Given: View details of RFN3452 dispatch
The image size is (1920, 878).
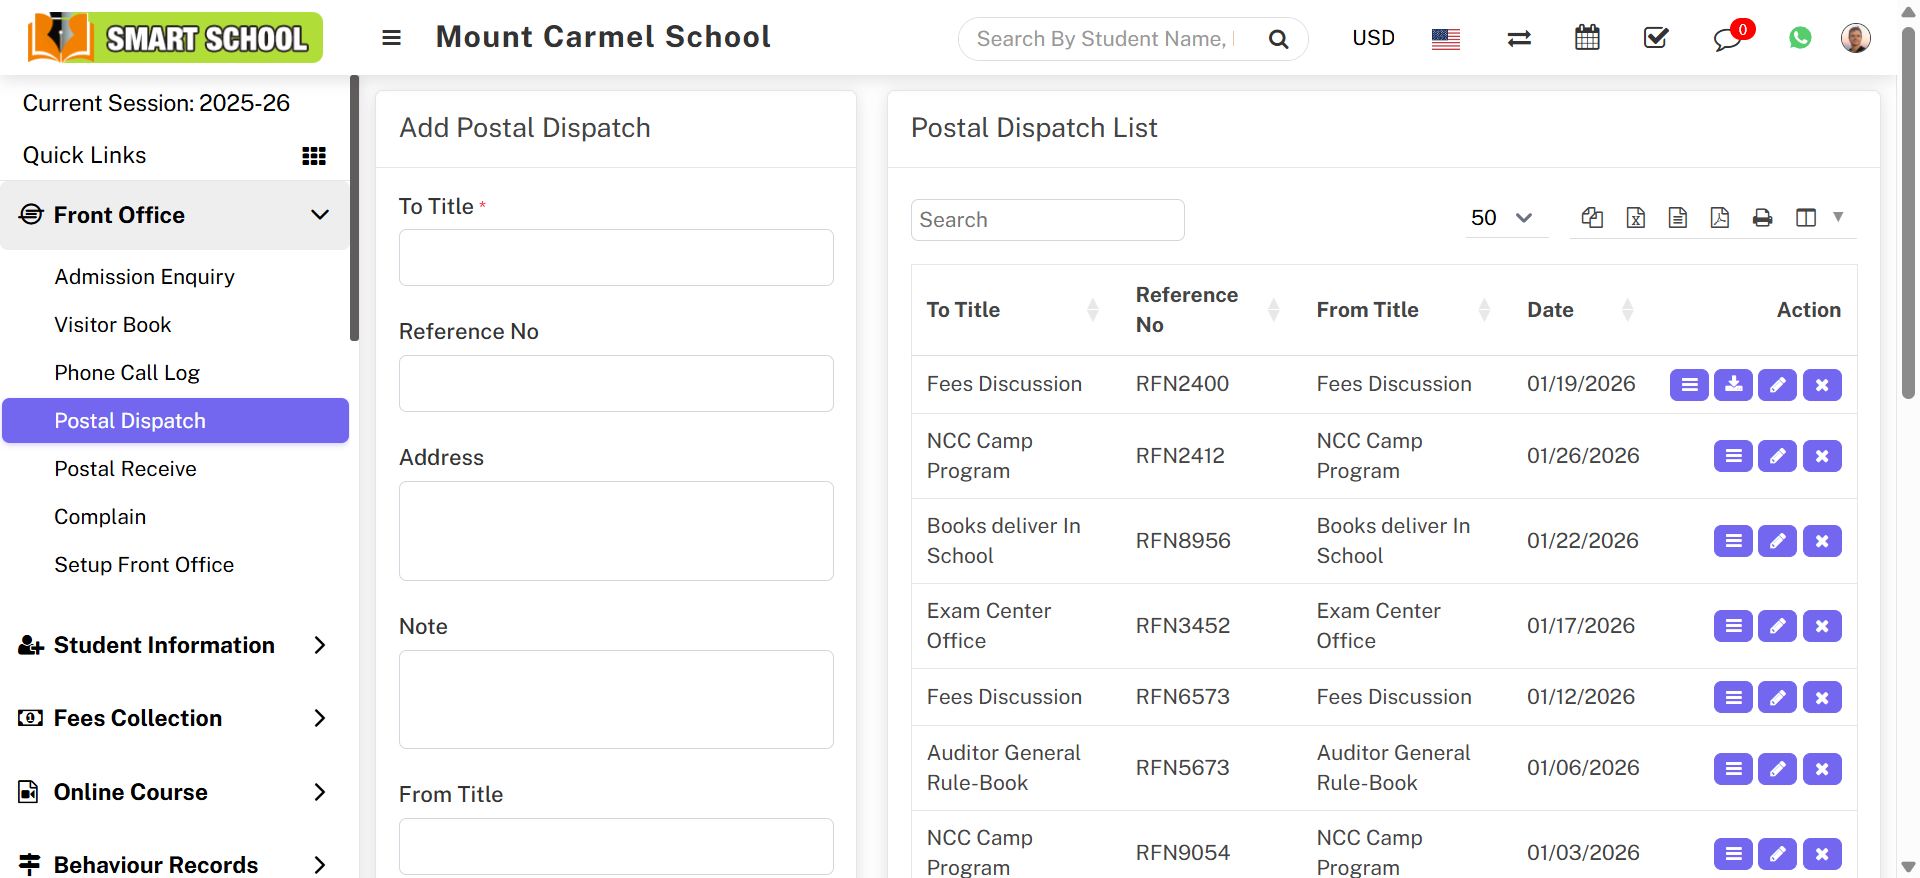Looking at the screenshot, I should coord(1733,626).
